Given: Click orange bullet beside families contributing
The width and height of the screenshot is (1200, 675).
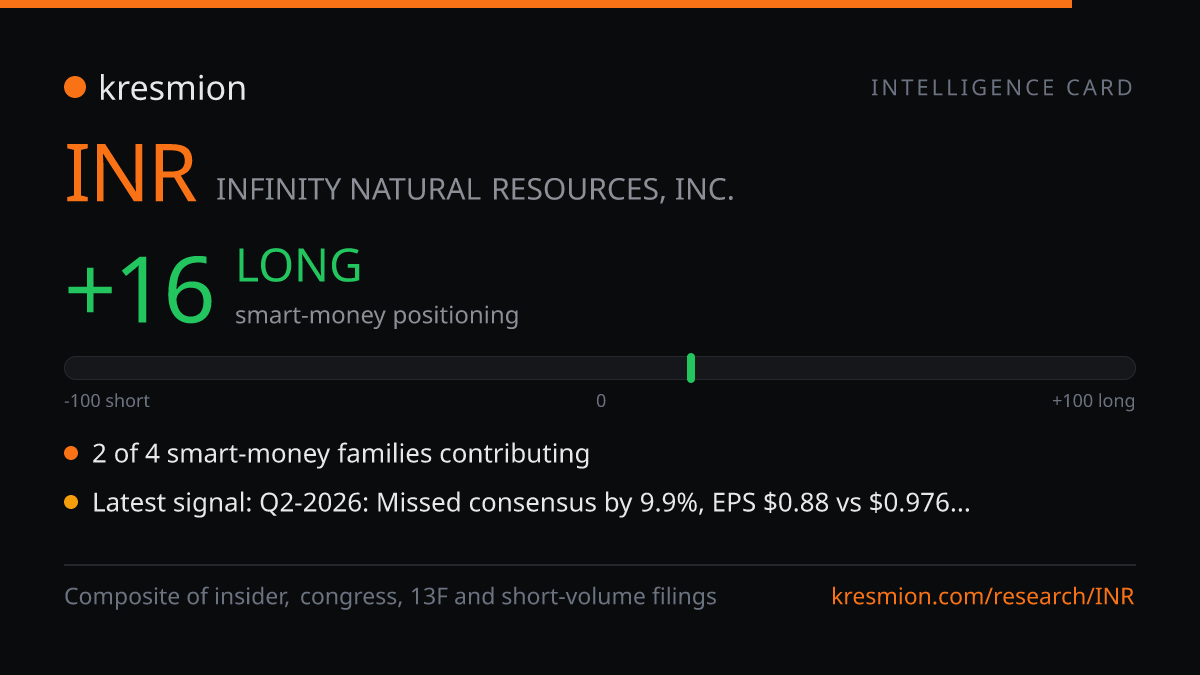Looking at the screenshot, I should tap(71, 454).
